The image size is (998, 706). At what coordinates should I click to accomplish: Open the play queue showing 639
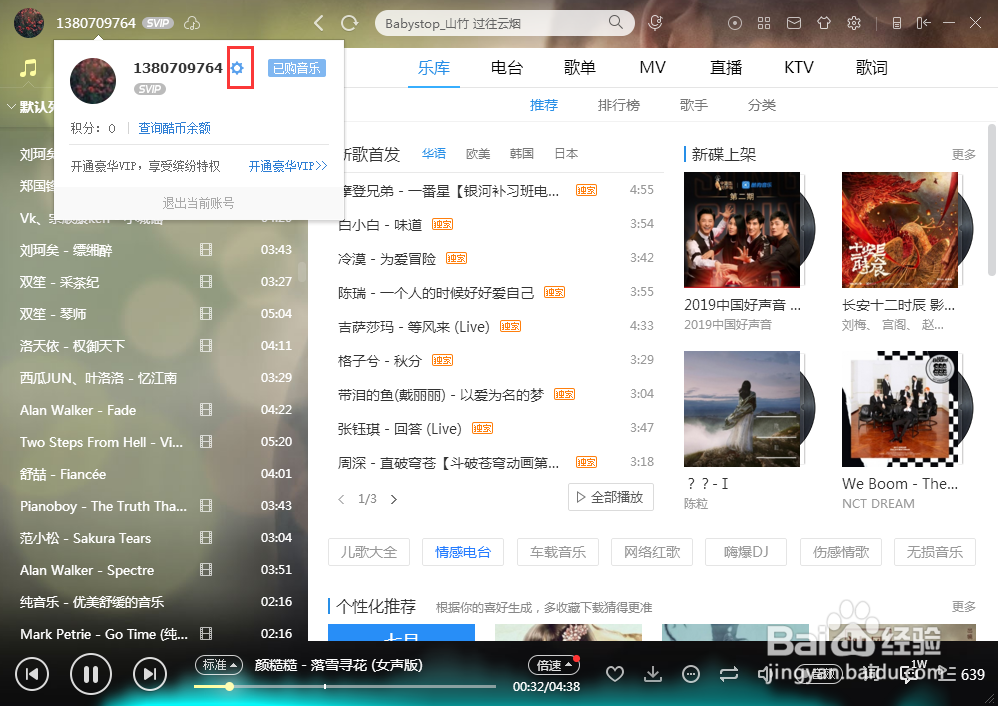coord(961,674)
